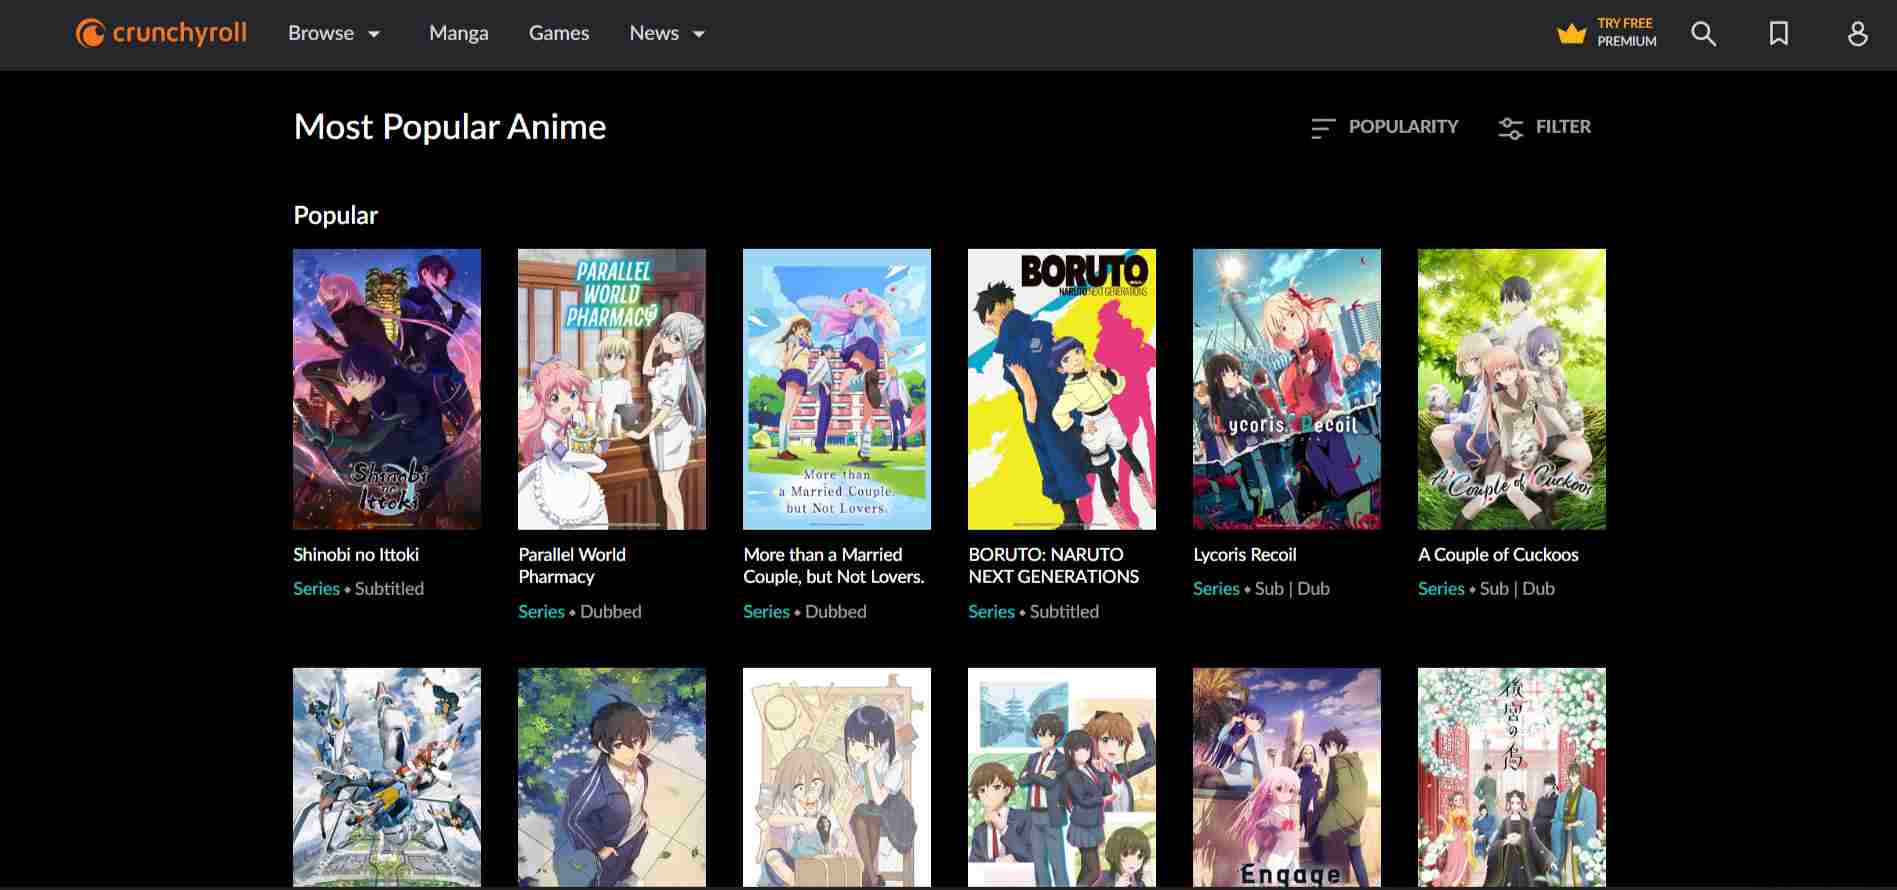Click the premium crown icon
This screenshot has width=1897, height=890.
[1572, 34]
